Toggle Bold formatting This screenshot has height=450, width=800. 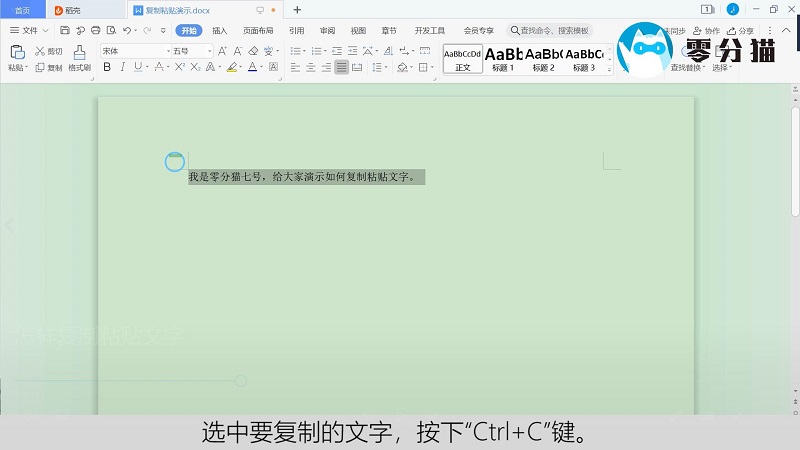pos(107,68)
